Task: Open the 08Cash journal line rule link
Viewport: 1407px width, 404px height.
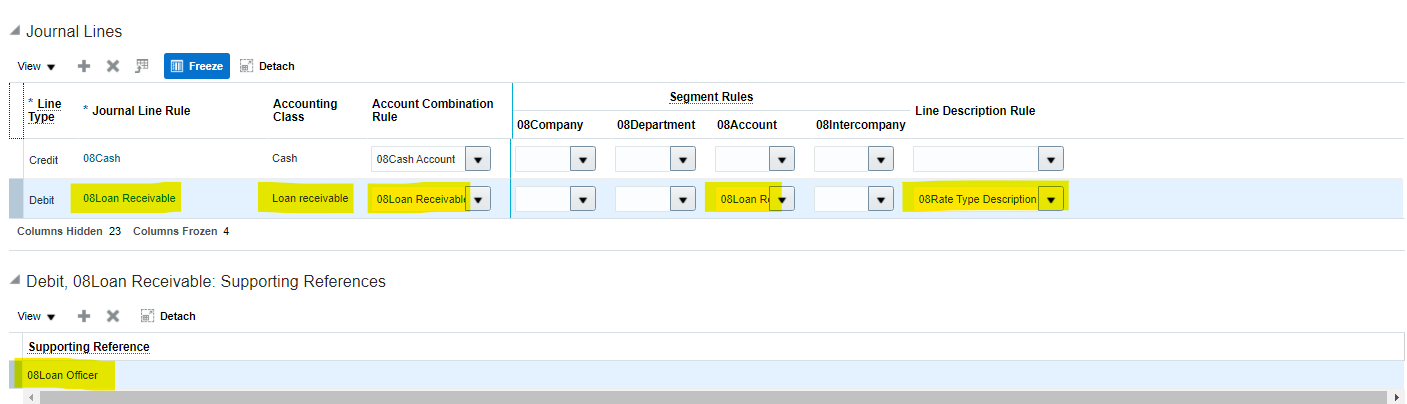Action: (x=101, y=158)
